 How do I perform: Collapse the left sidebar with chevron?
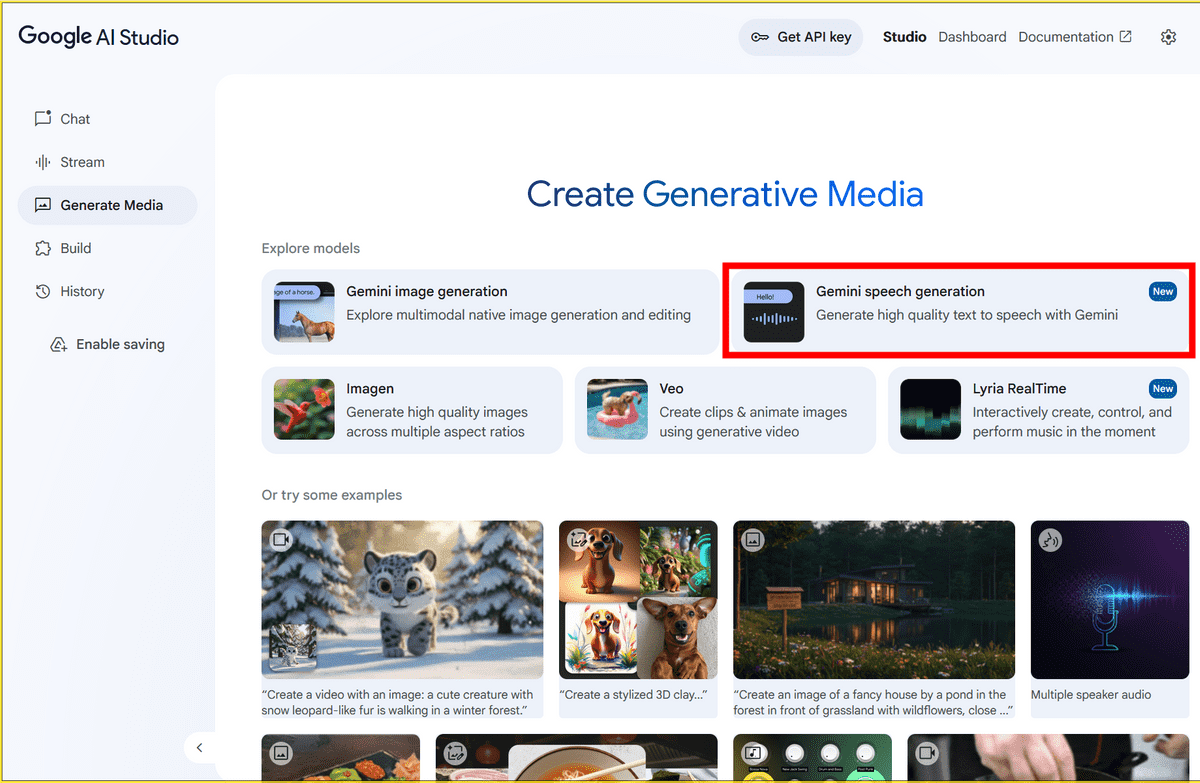(199, 747)
